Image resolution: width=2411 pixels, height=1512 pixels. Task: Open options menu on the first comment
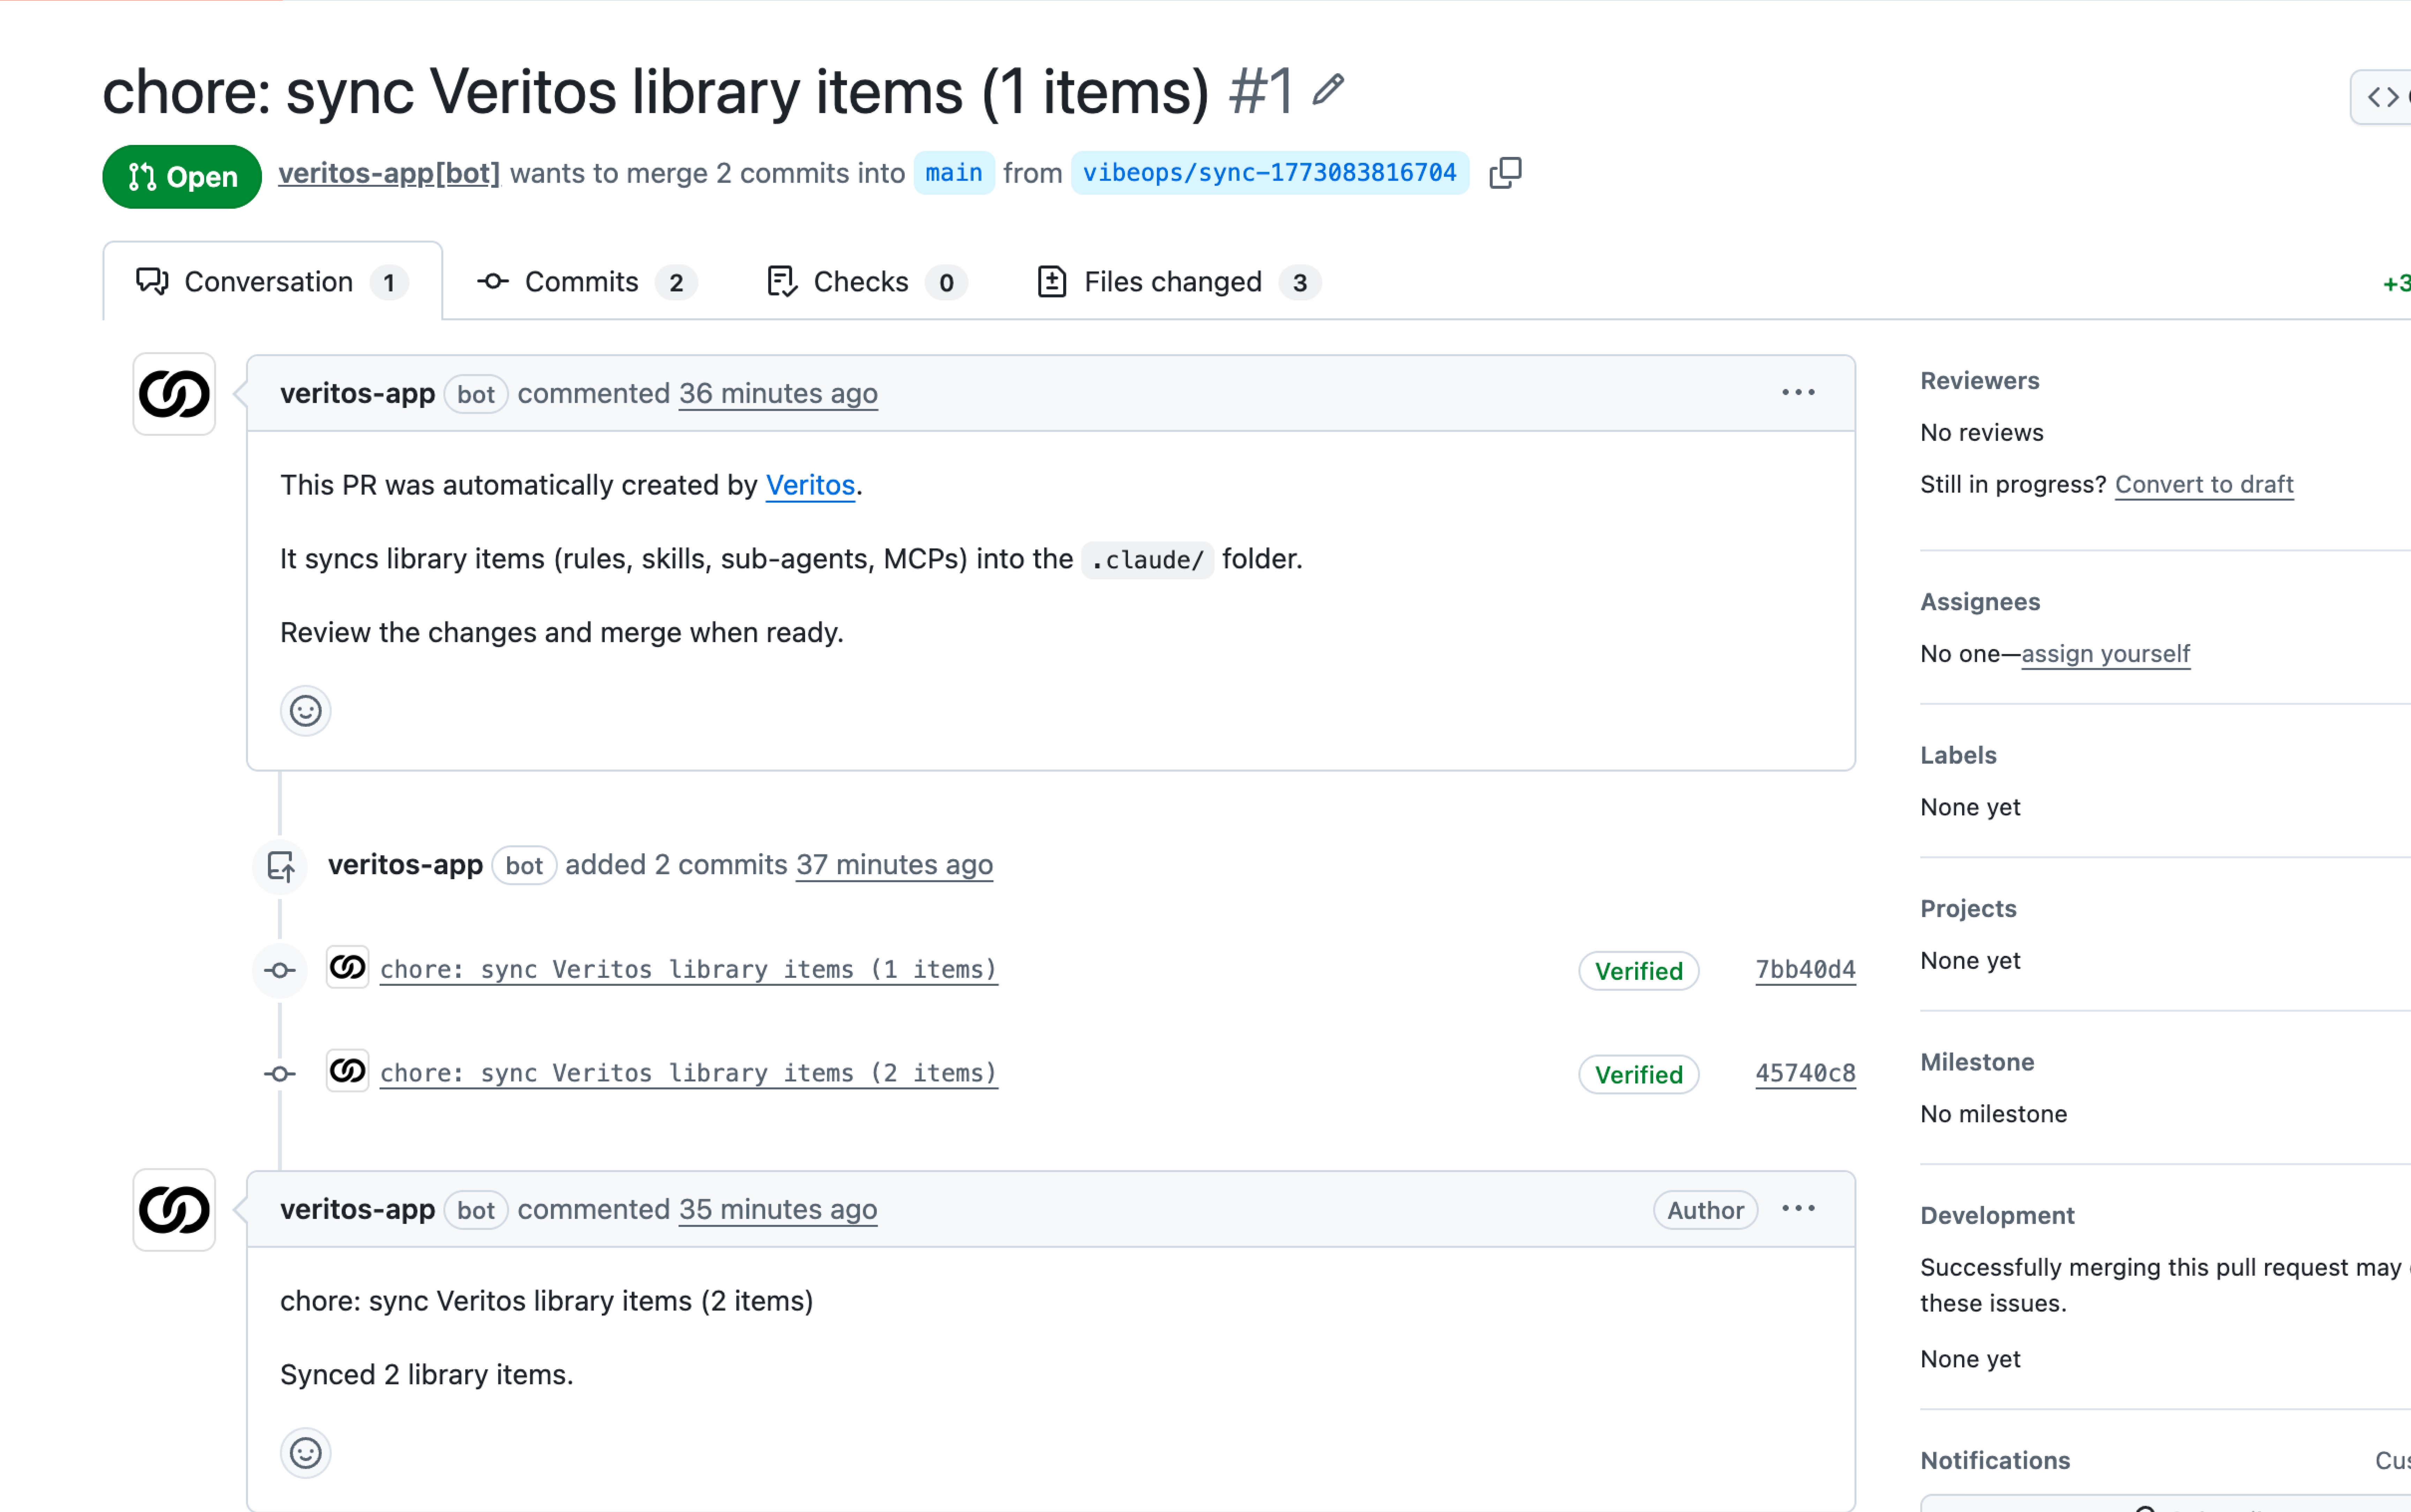pos(1798,393)
